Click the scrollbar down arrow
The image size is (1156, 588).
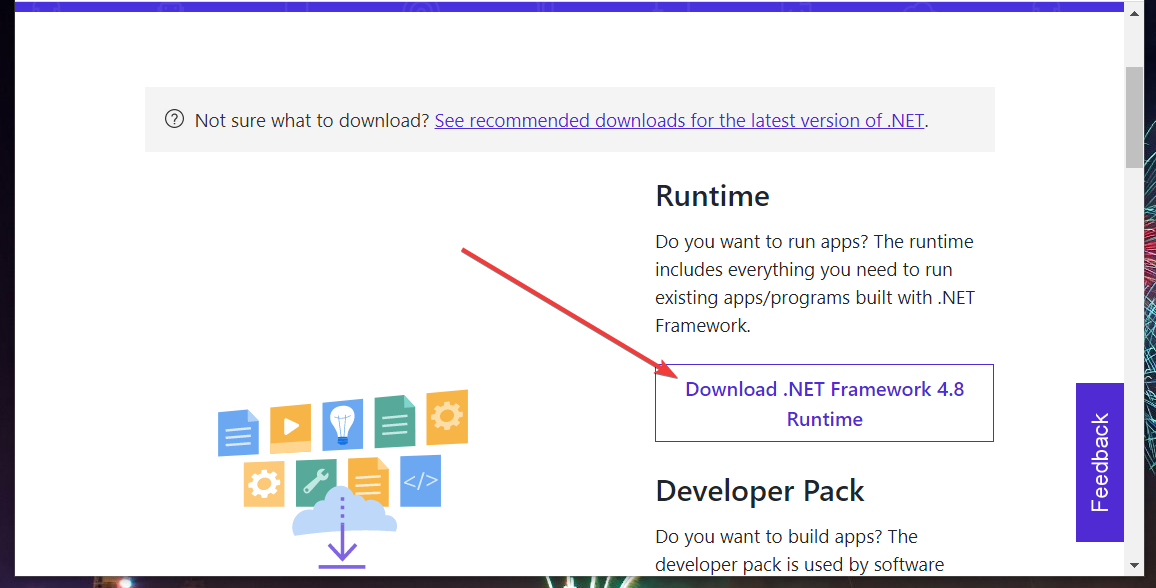click(1134, 566)
